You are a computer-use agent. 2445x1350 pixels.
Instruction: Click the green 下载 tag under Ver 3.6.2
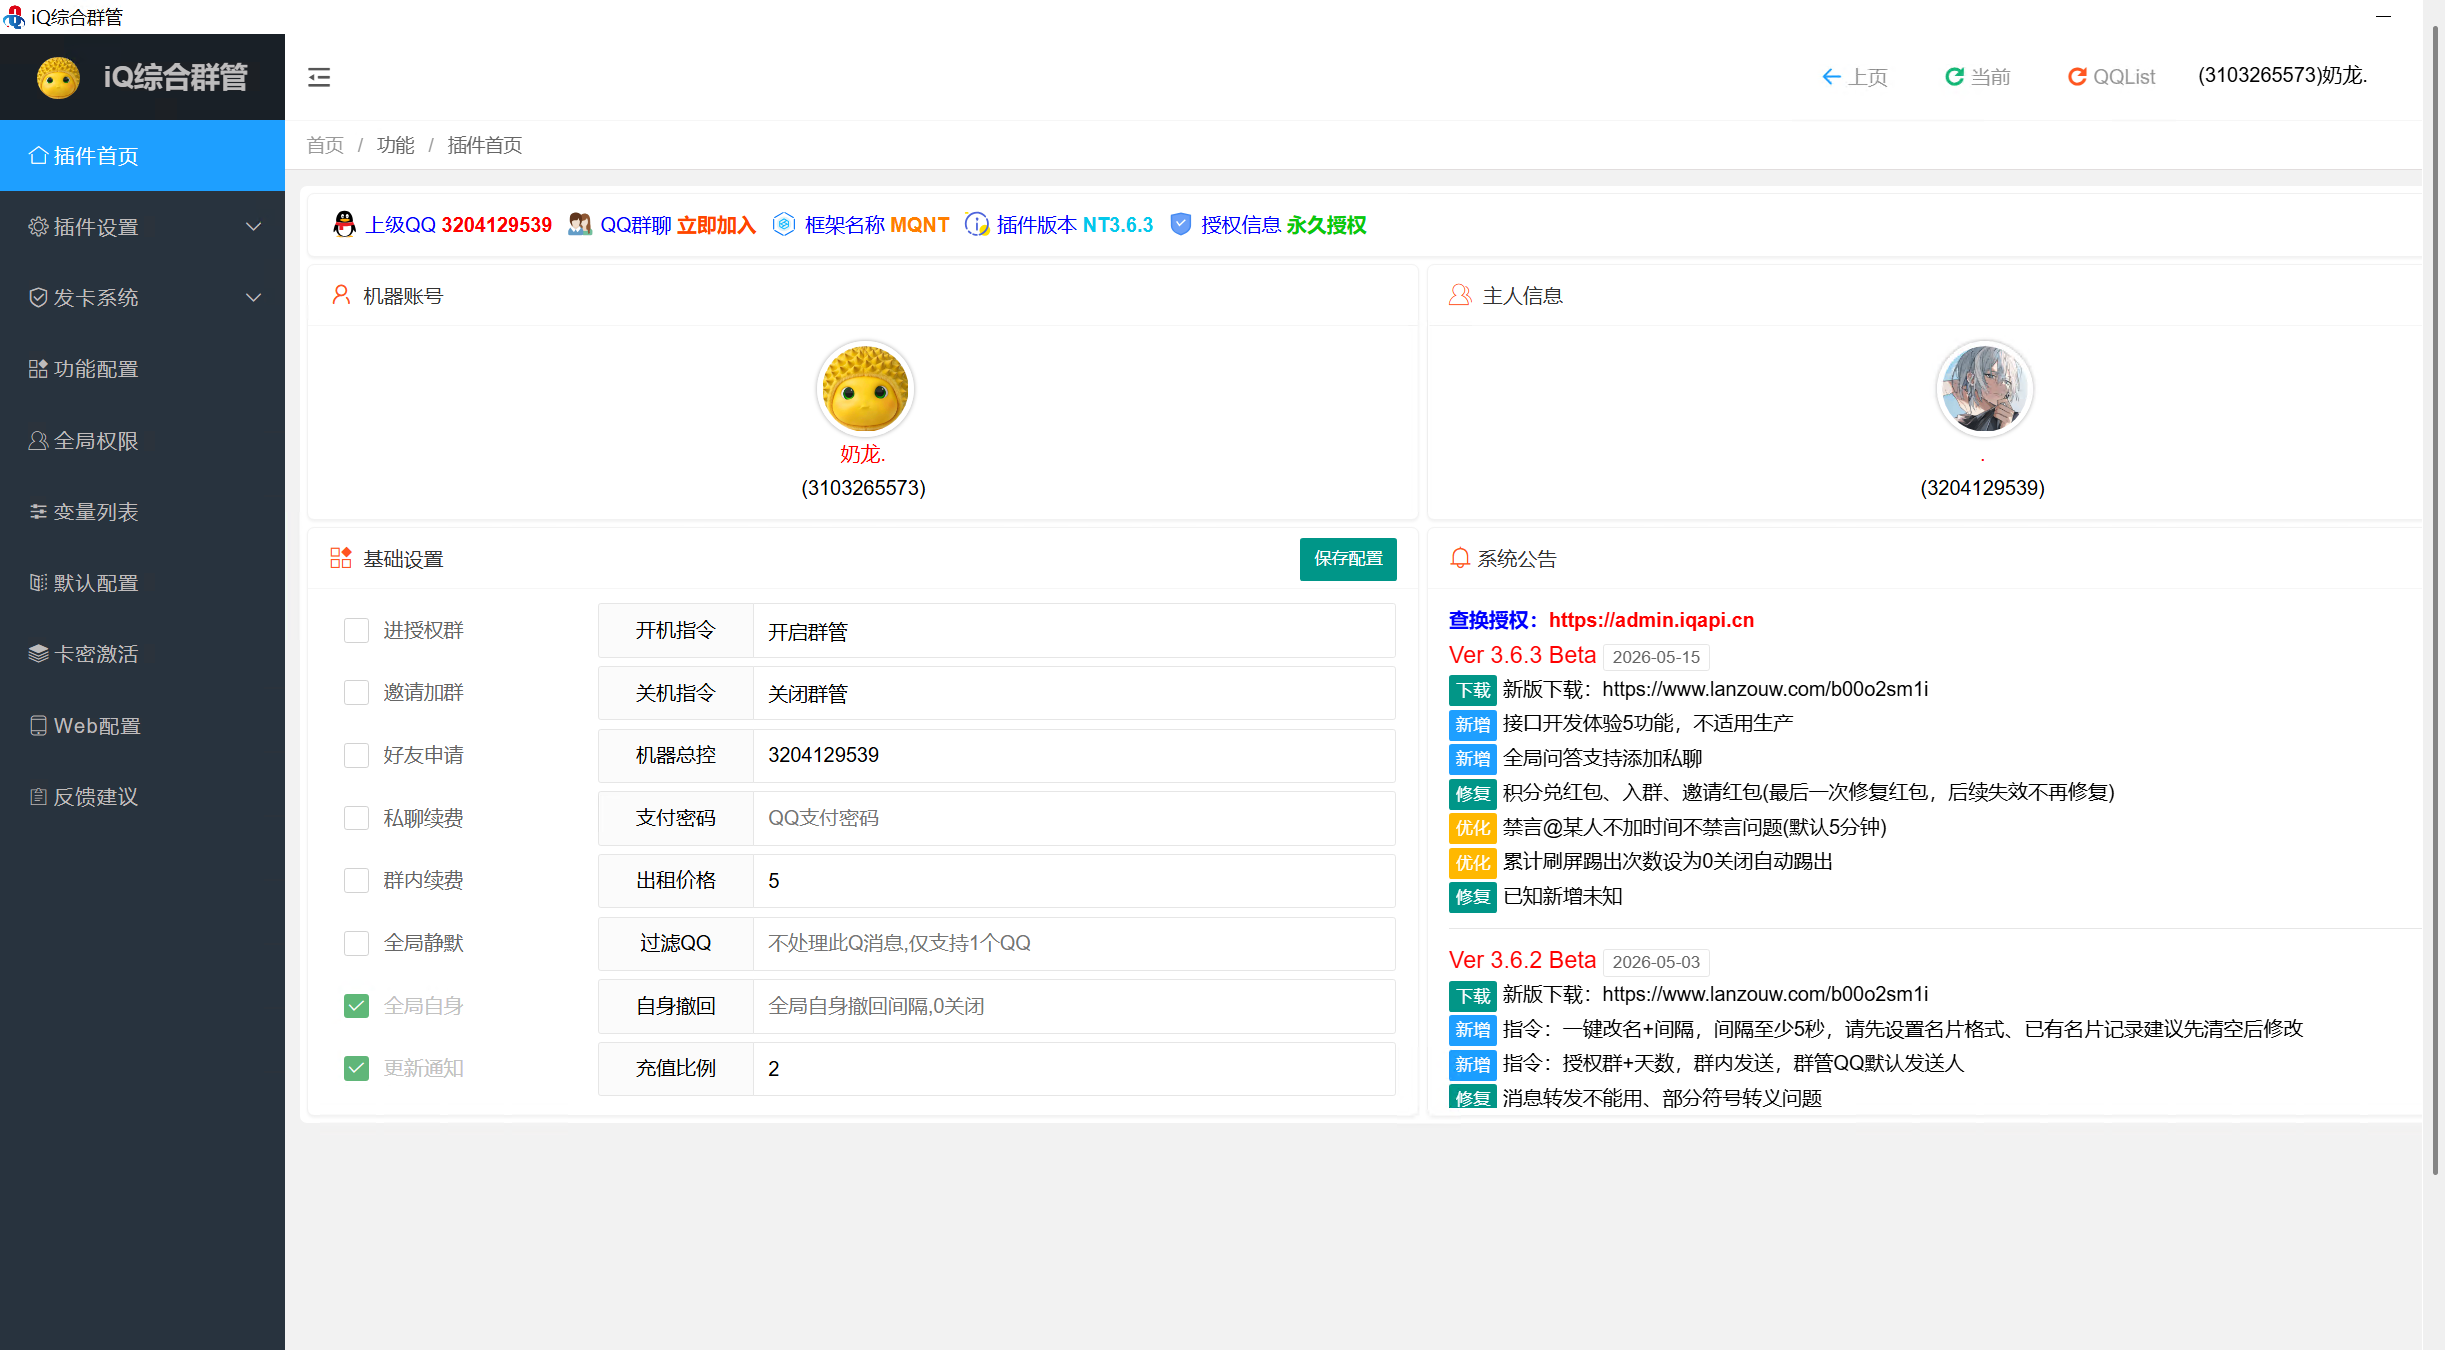coord(1473,995)
